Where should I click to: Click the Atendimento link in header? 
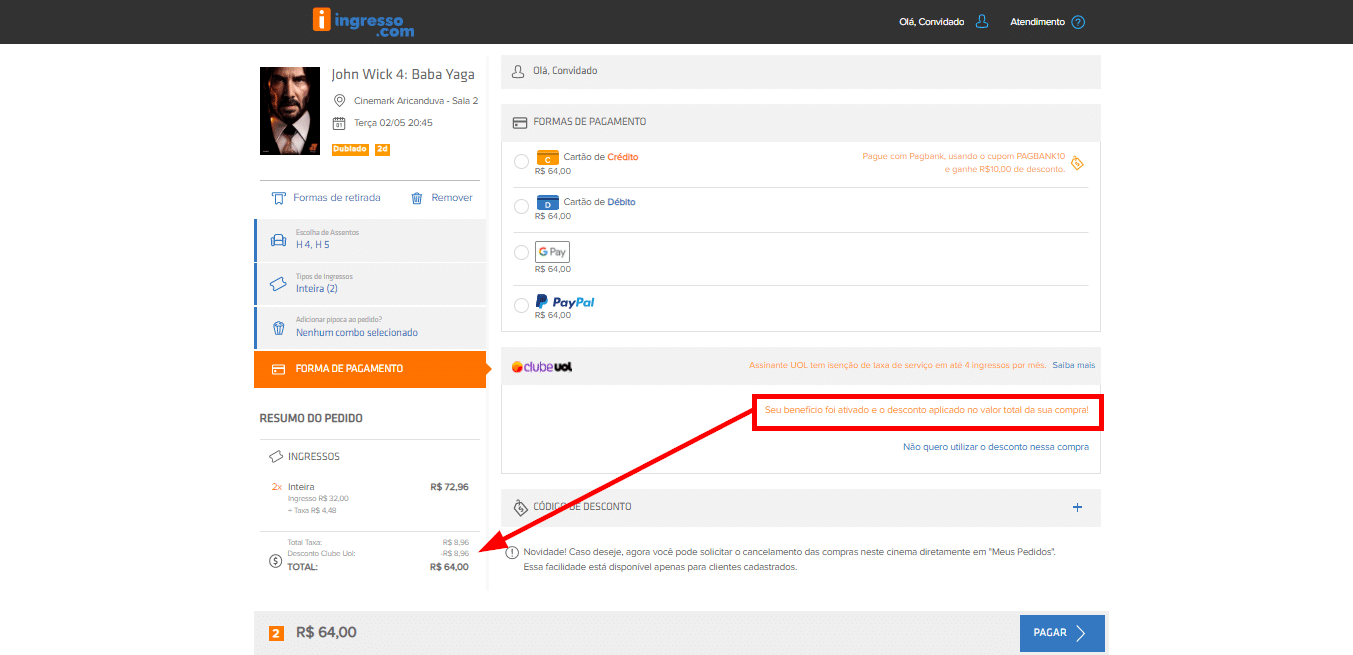tap(1037, 22)
